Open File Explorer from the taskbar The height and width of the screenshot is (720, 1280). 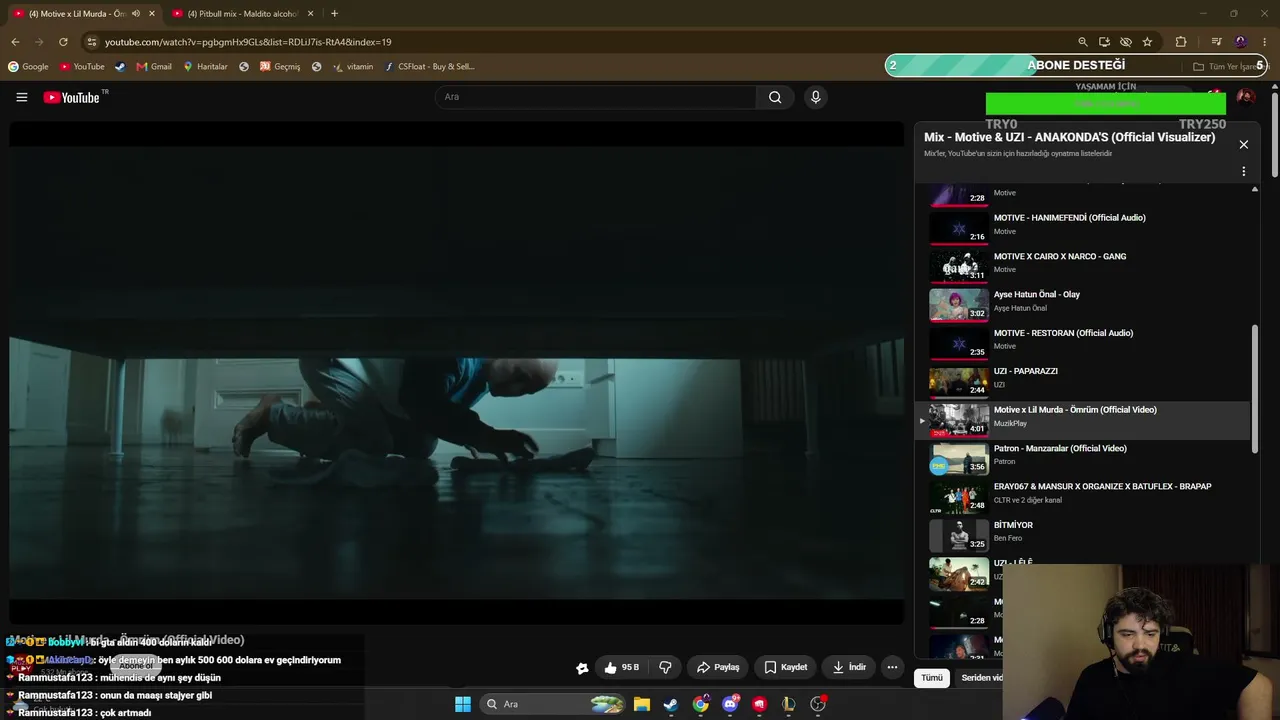pyautogui.click(x=642, y=704)
